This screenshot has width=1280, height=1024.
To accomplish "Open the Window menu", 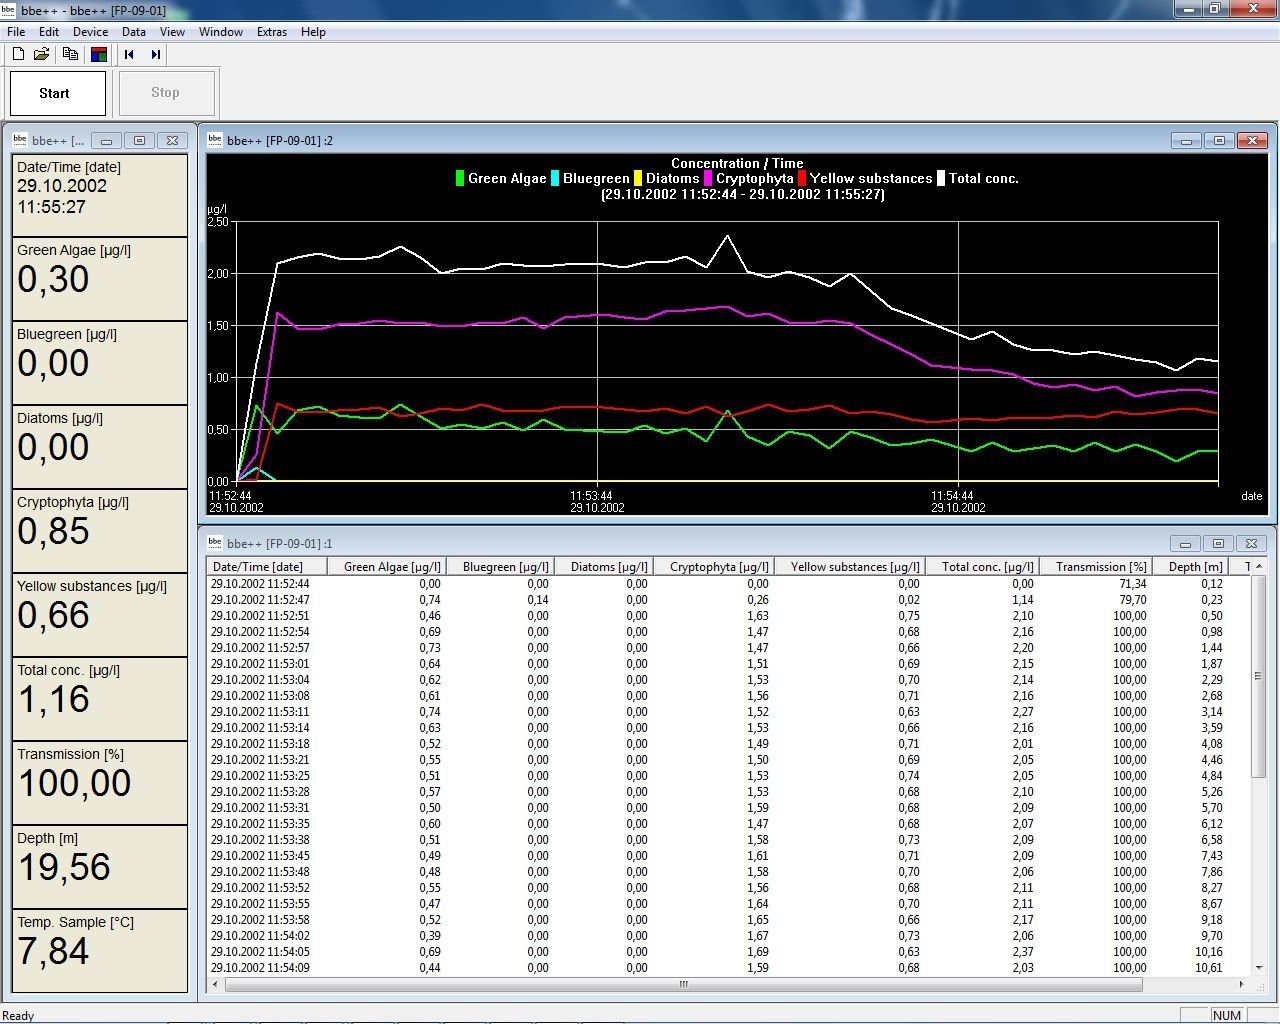I will pyautogui.click(x=220, y=32).
